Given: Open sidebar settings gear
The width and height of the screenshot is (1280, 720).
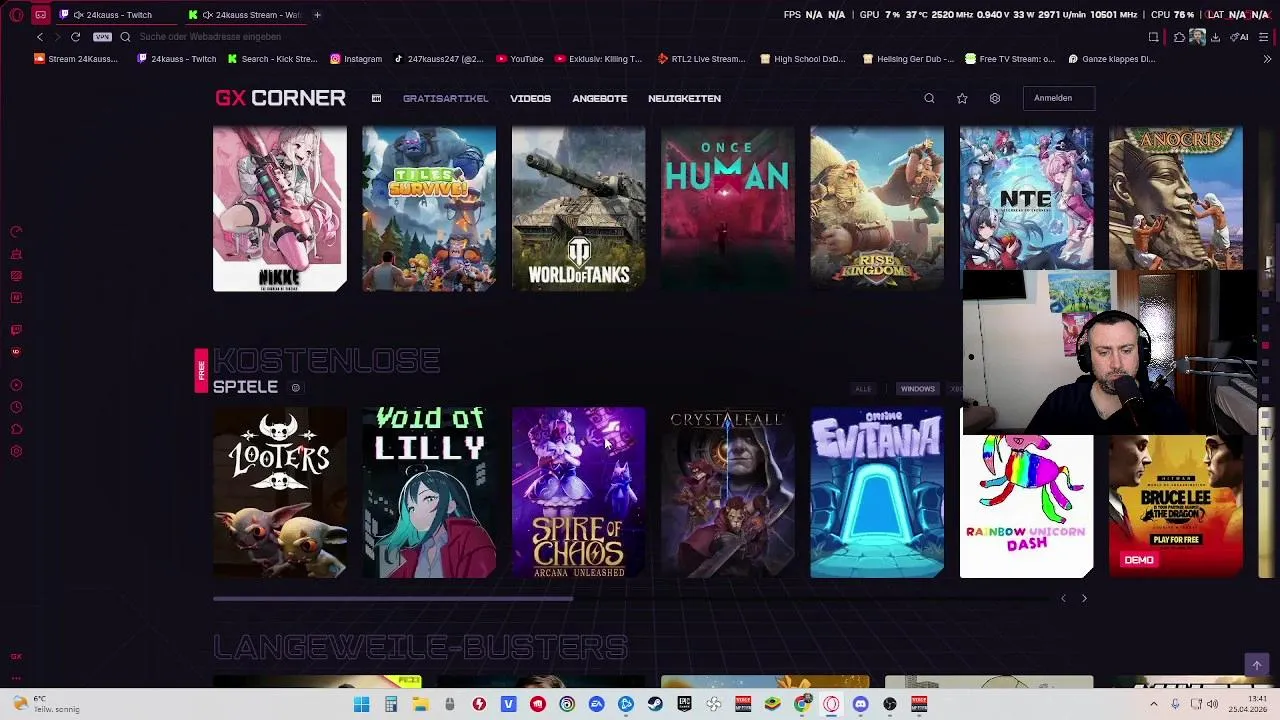Looking at the screenshot, I should 16,451.
